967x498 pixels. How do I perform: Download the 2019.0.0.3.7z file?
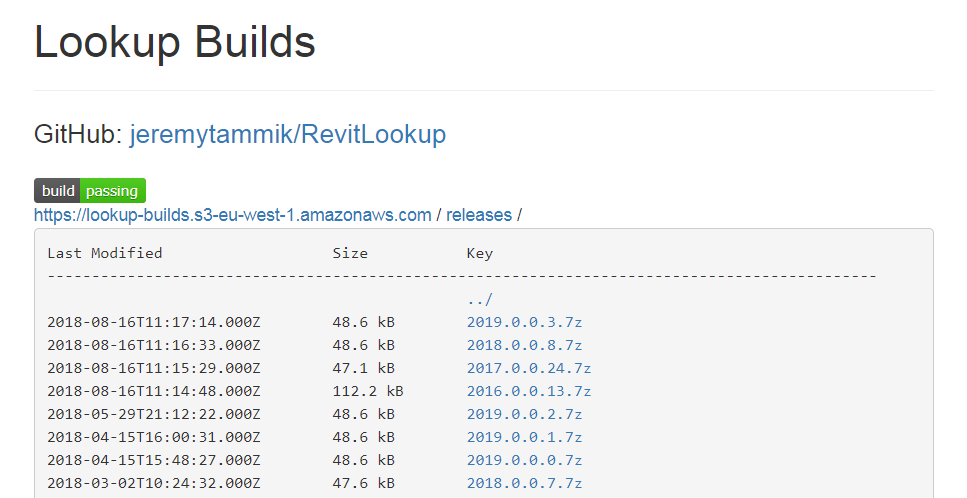pyautogui.click(x=524, y=322)
